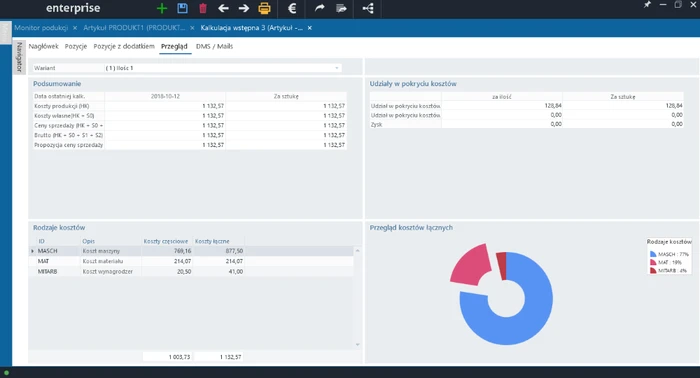
Task: Select the Kalkulacja wstępna 3 document tab
Action: (251, 28)
